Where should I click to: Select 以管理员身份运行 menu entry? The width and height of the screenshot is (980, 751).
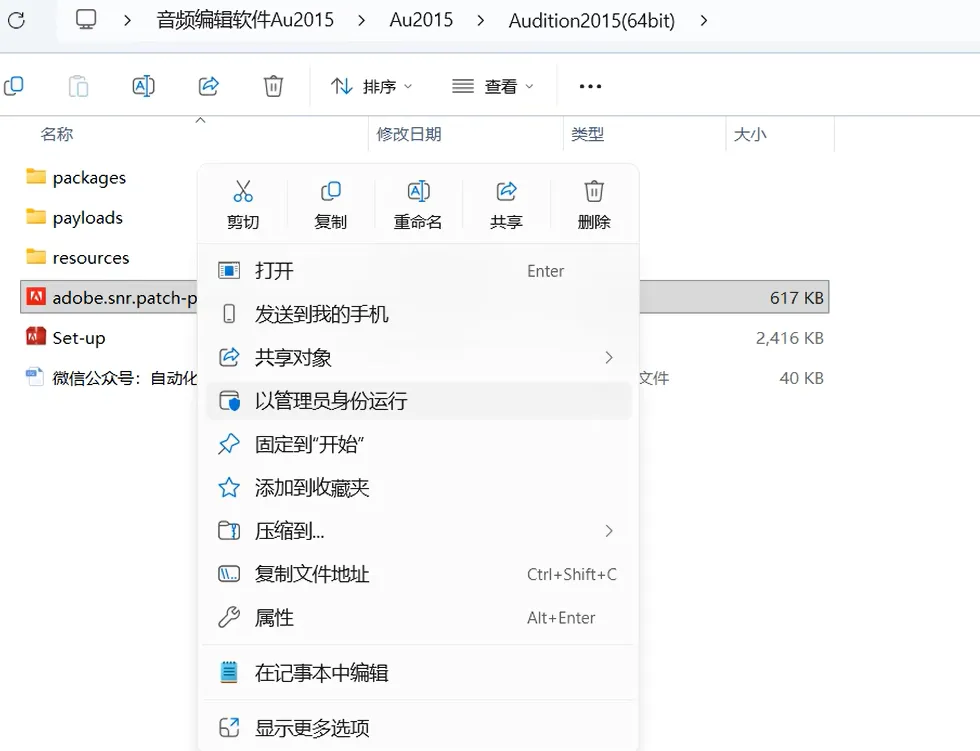(x=419, y=400)
